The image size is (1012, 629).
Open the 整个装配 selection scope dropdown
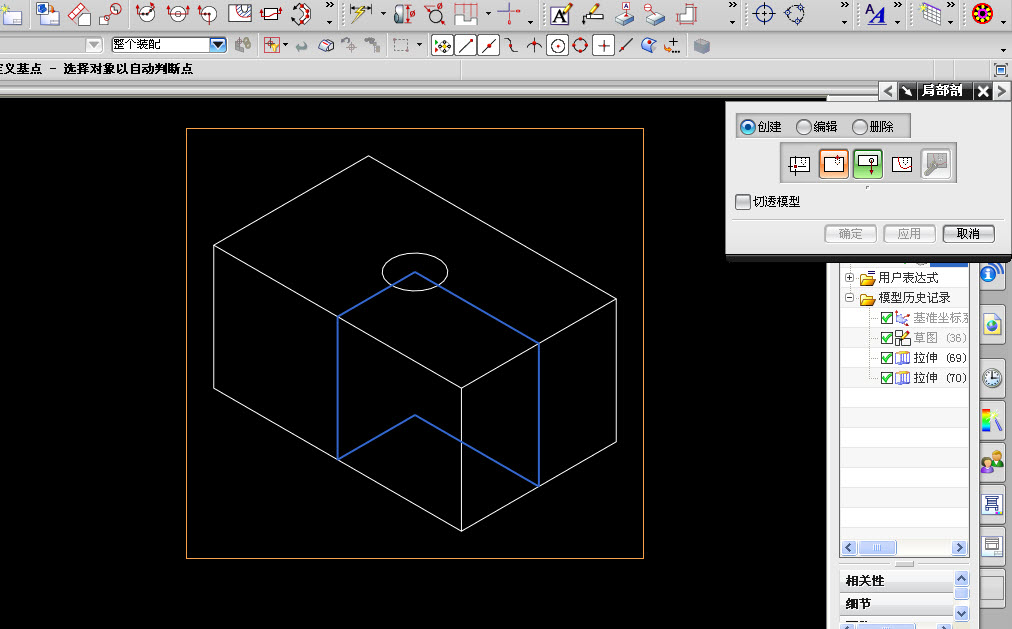[218, 45]
